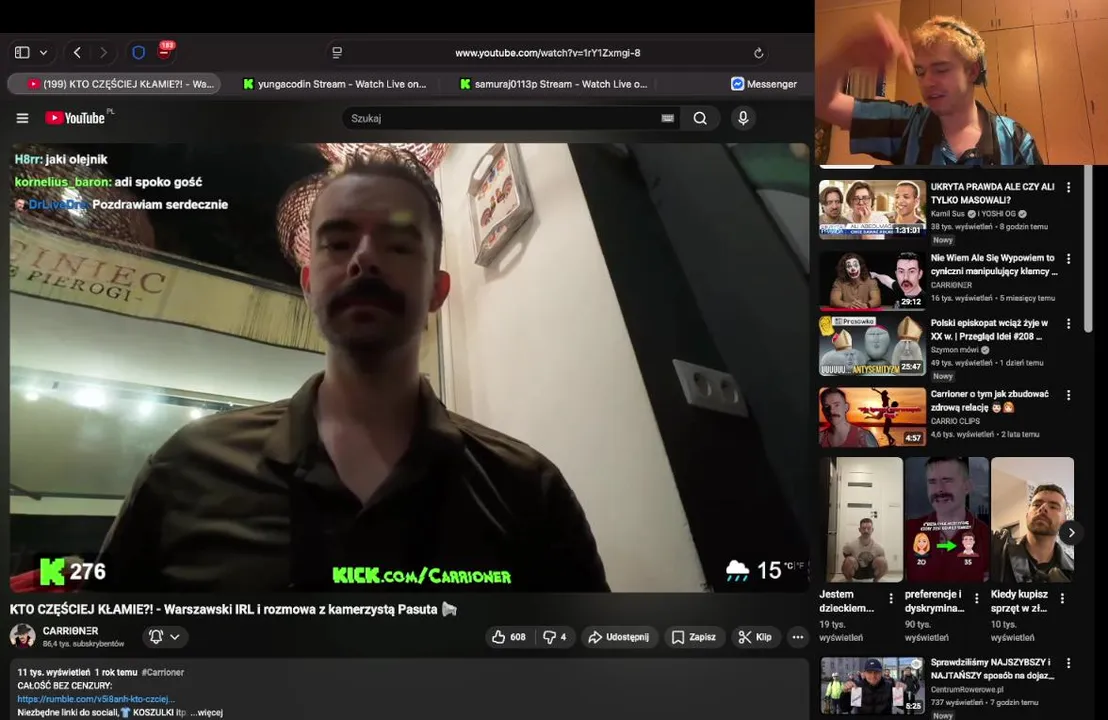
Task: Open Nie Wiem Ale Się Wypowiem video thumbnail
Action: [x=872, y=281]
